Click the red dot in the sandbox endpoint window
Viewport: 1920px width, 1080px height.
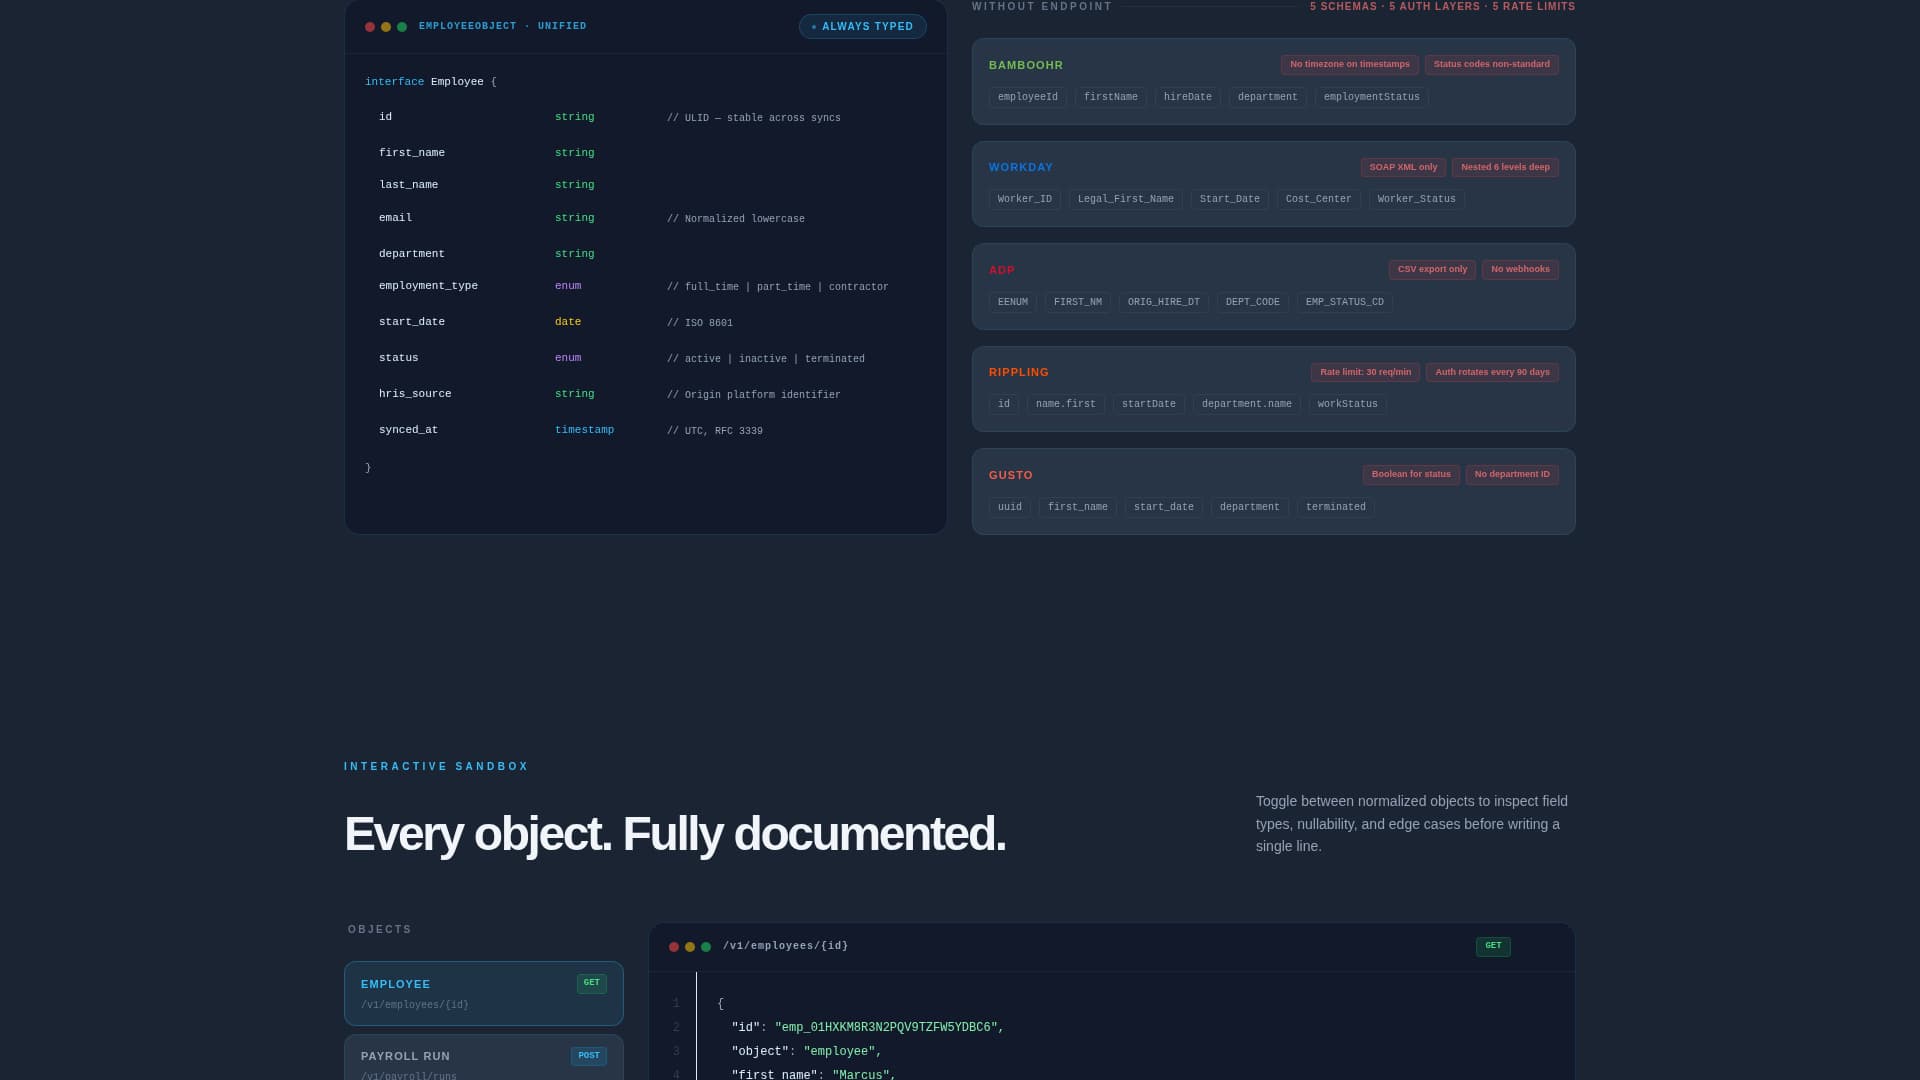pyautogui.click(x=673, y=946)
